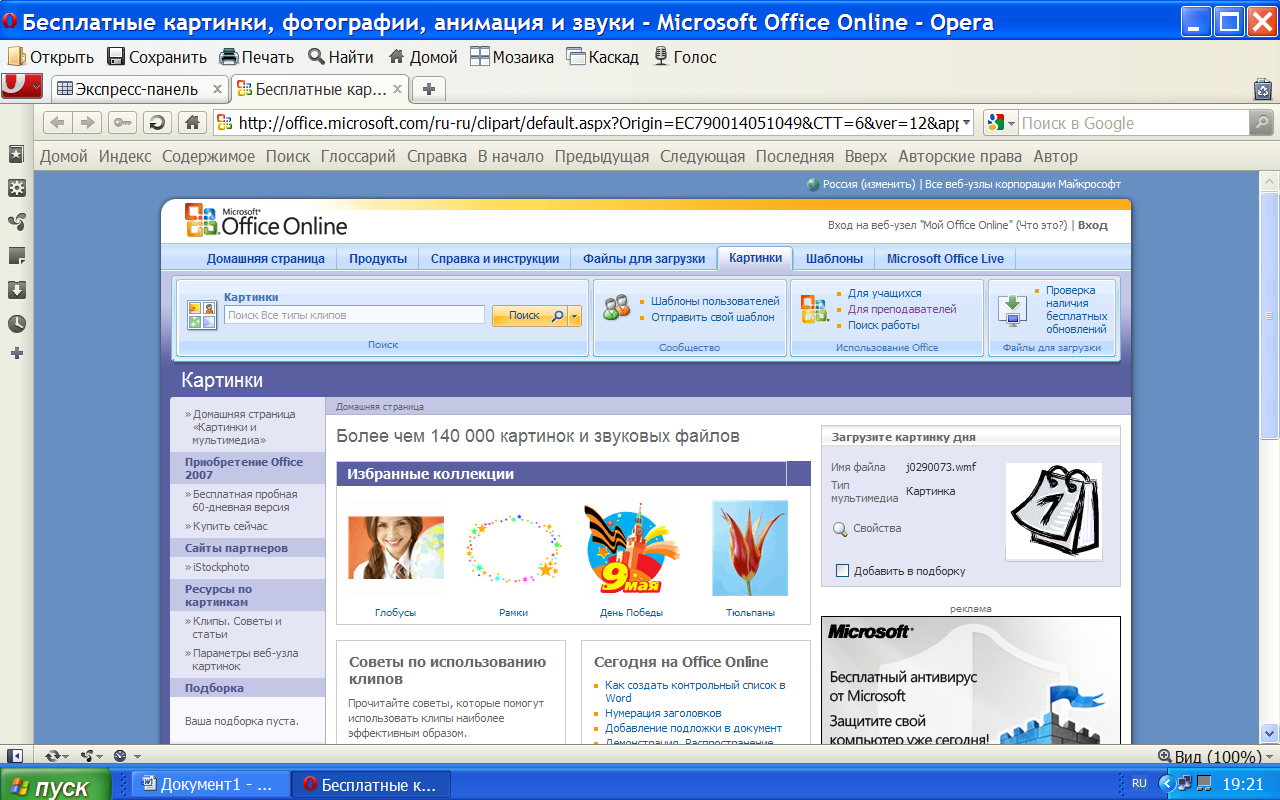Open the address bar history dropdown
The width and height of the screenshot is (1280, 800).
point(966,123)
